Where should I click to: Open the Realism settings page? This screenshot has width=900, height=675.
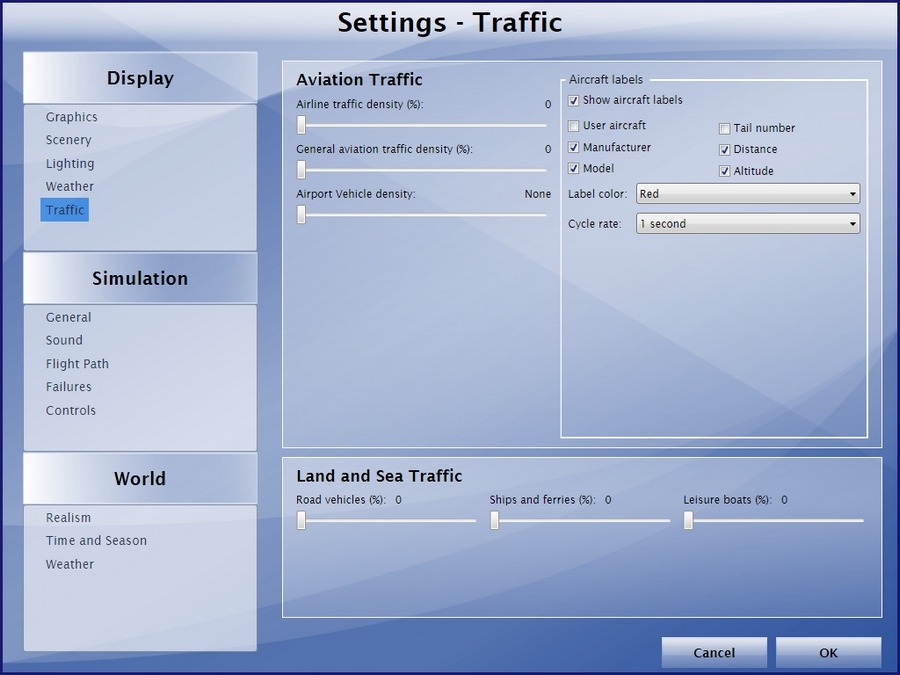(x=68, y=518)
